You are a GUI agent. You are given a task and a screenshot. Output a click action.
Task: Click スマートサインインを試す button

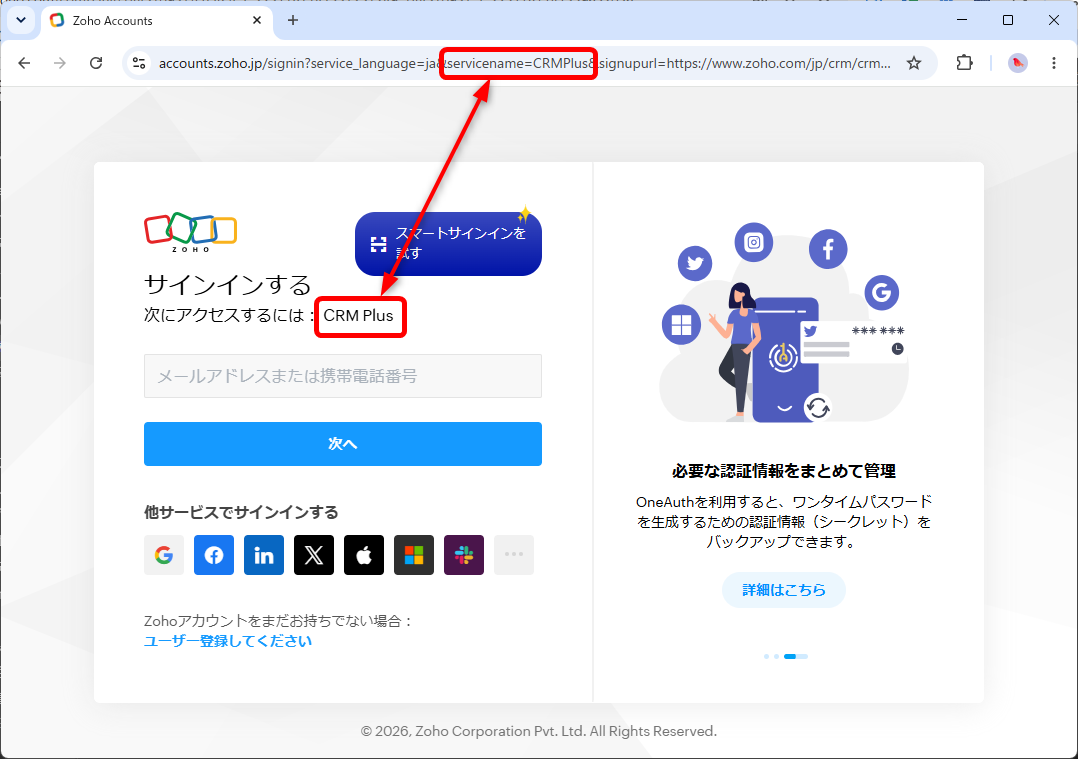[x=448, y=243]
